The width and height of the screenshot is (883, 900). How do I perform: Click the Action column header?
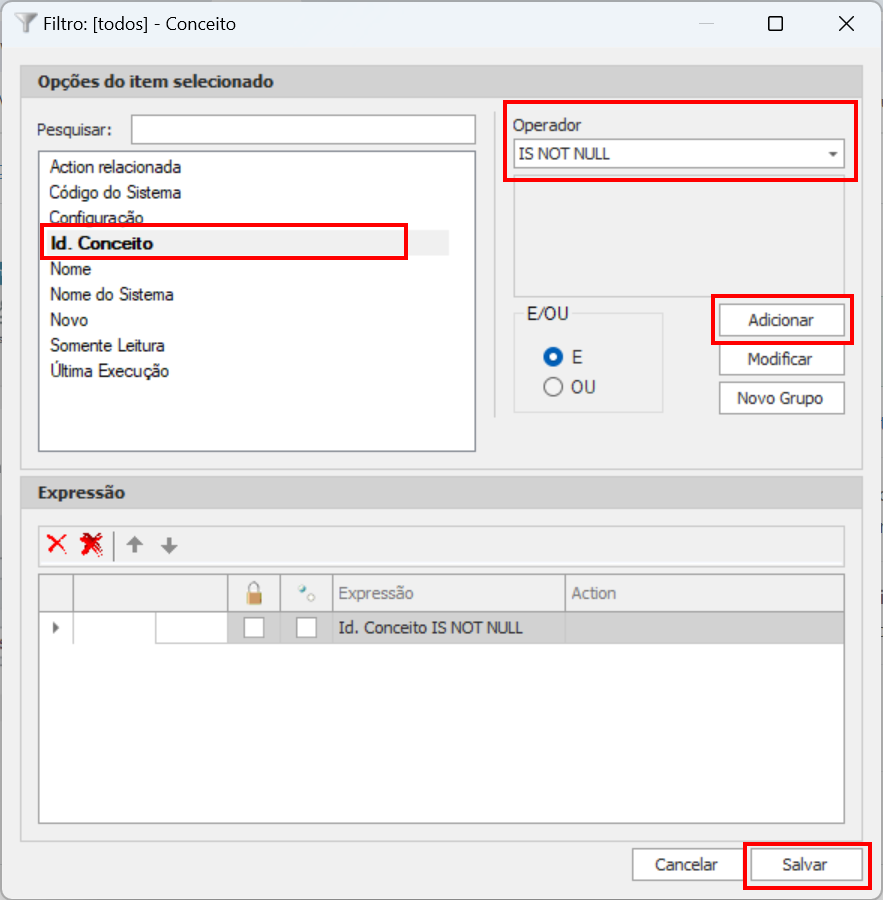pos(704,593)
